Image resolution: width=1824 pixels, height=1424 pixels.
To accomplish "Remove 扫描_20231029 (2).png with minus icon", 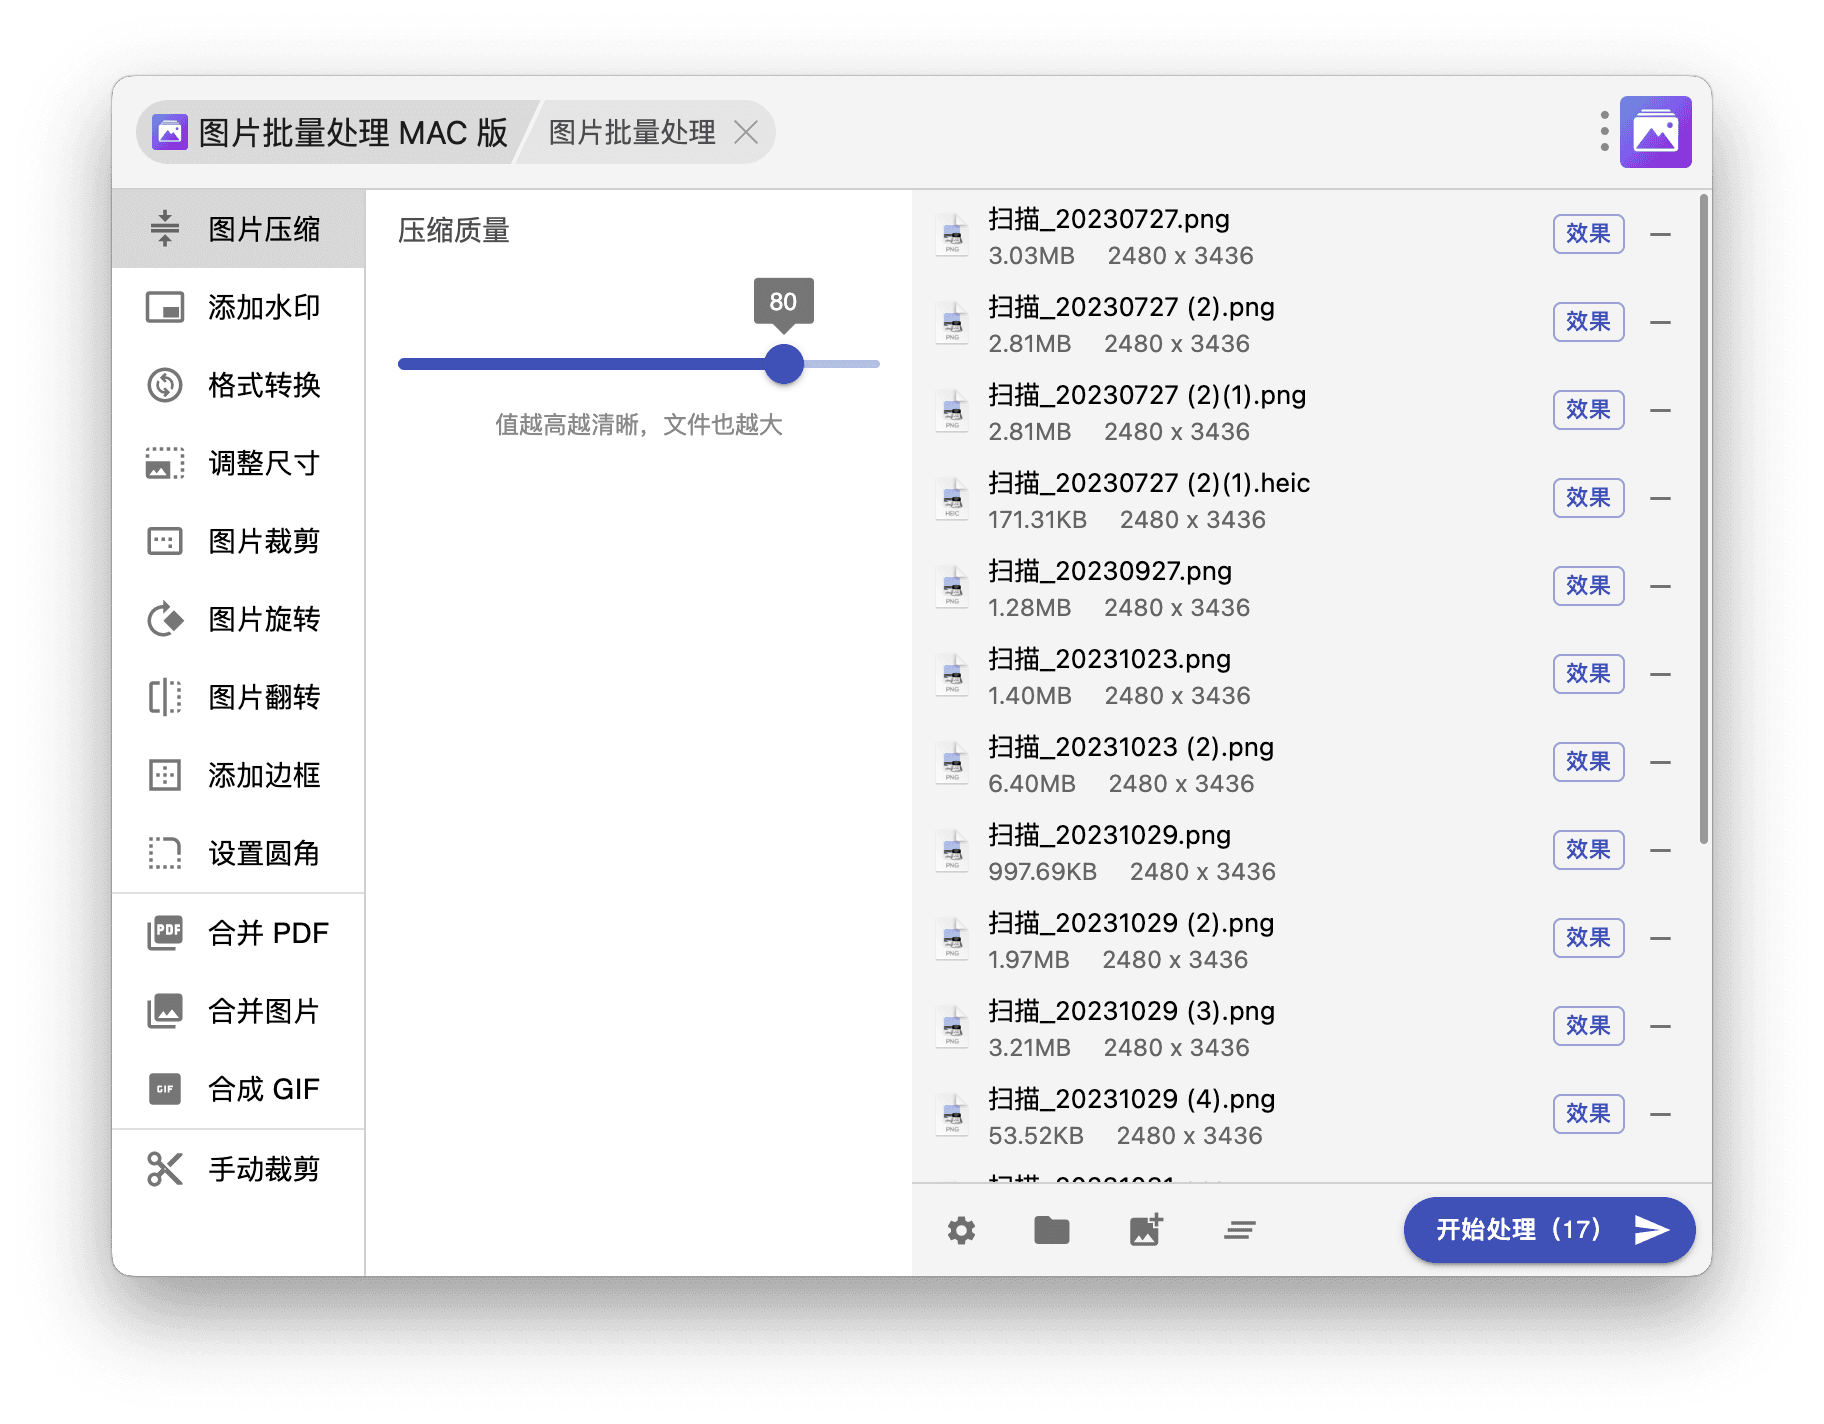I will click(x=1661, y=939).
